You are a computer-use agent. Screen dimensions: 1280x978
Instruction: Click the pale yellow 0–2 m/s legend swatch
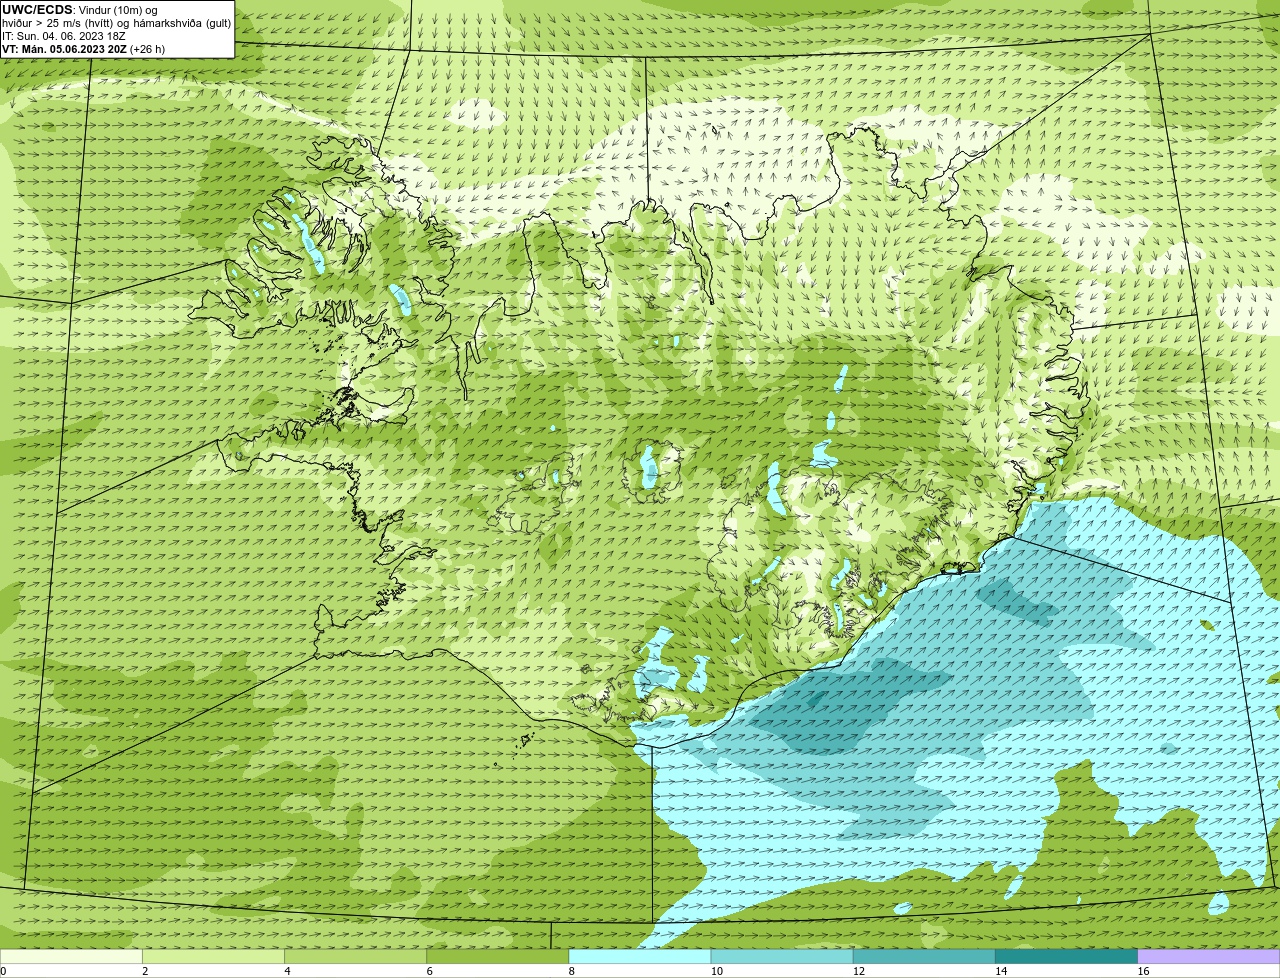(71, 956)
